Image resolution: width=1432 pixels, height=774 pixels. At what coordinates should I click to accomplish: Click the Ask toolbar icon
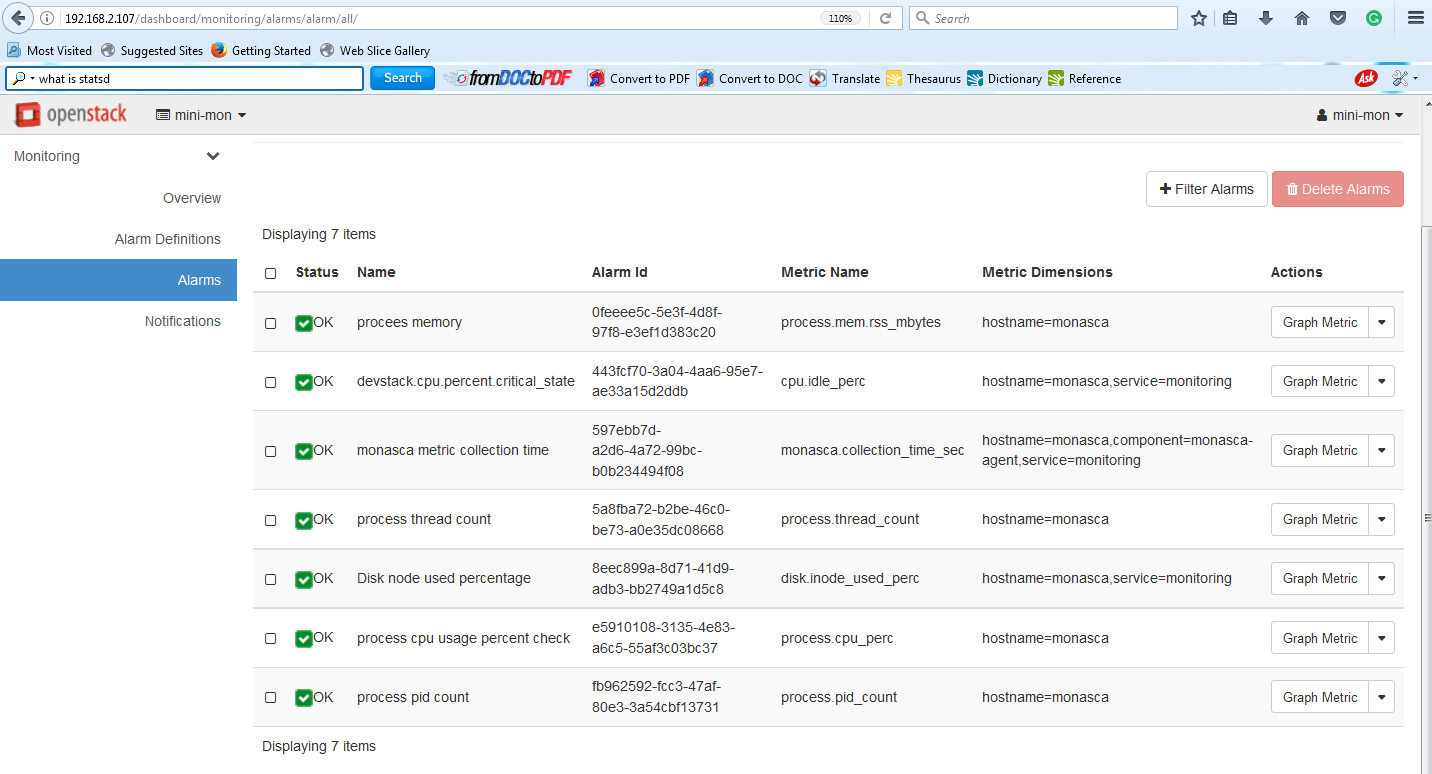(1365, 78)
